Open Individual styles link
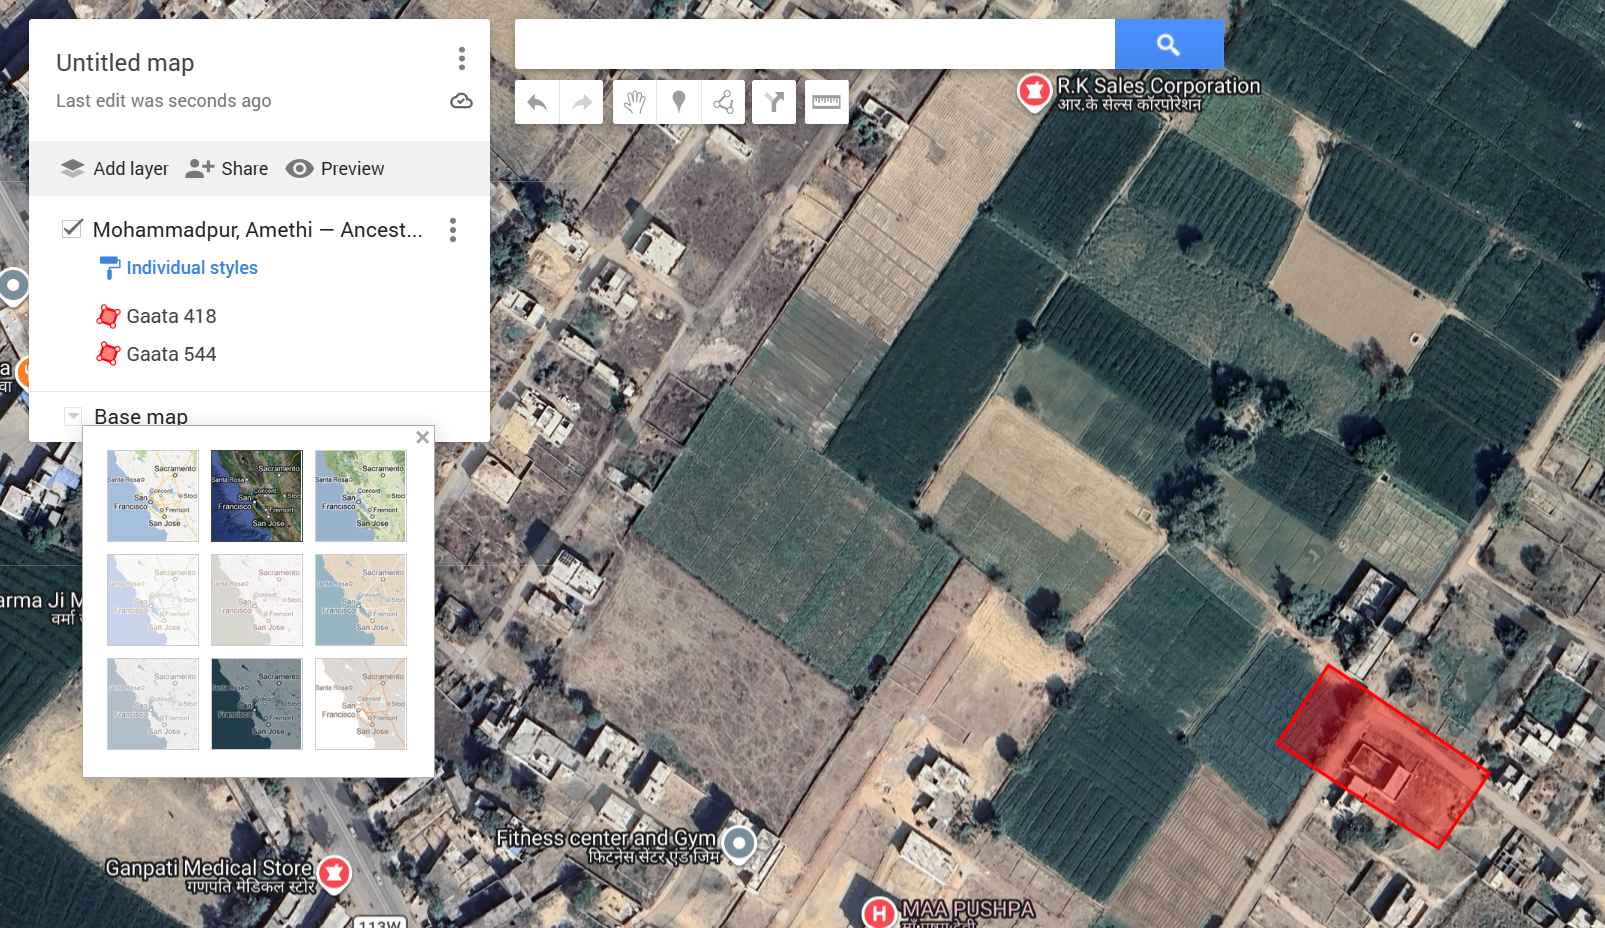1605x928 pixels. tap(192, 268)
